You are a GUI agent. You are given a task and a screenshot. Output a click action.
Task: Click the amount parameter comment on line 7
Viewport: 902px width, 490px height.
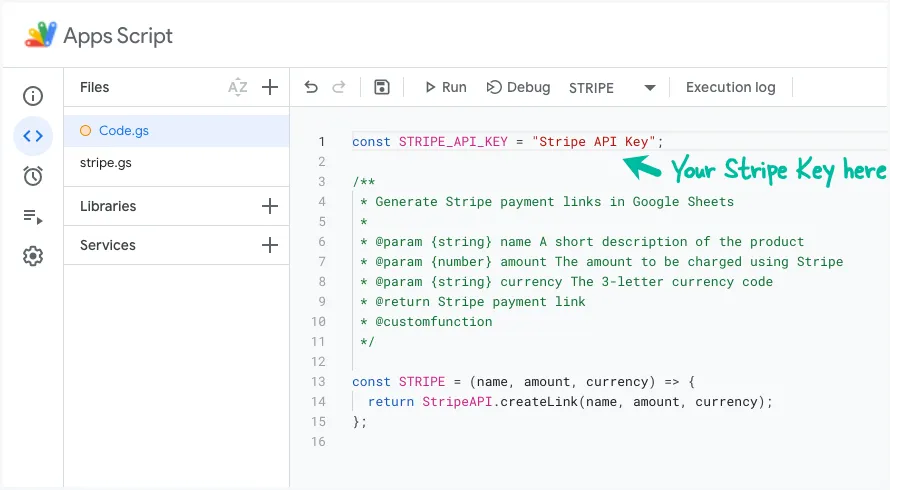pos(602,262)
